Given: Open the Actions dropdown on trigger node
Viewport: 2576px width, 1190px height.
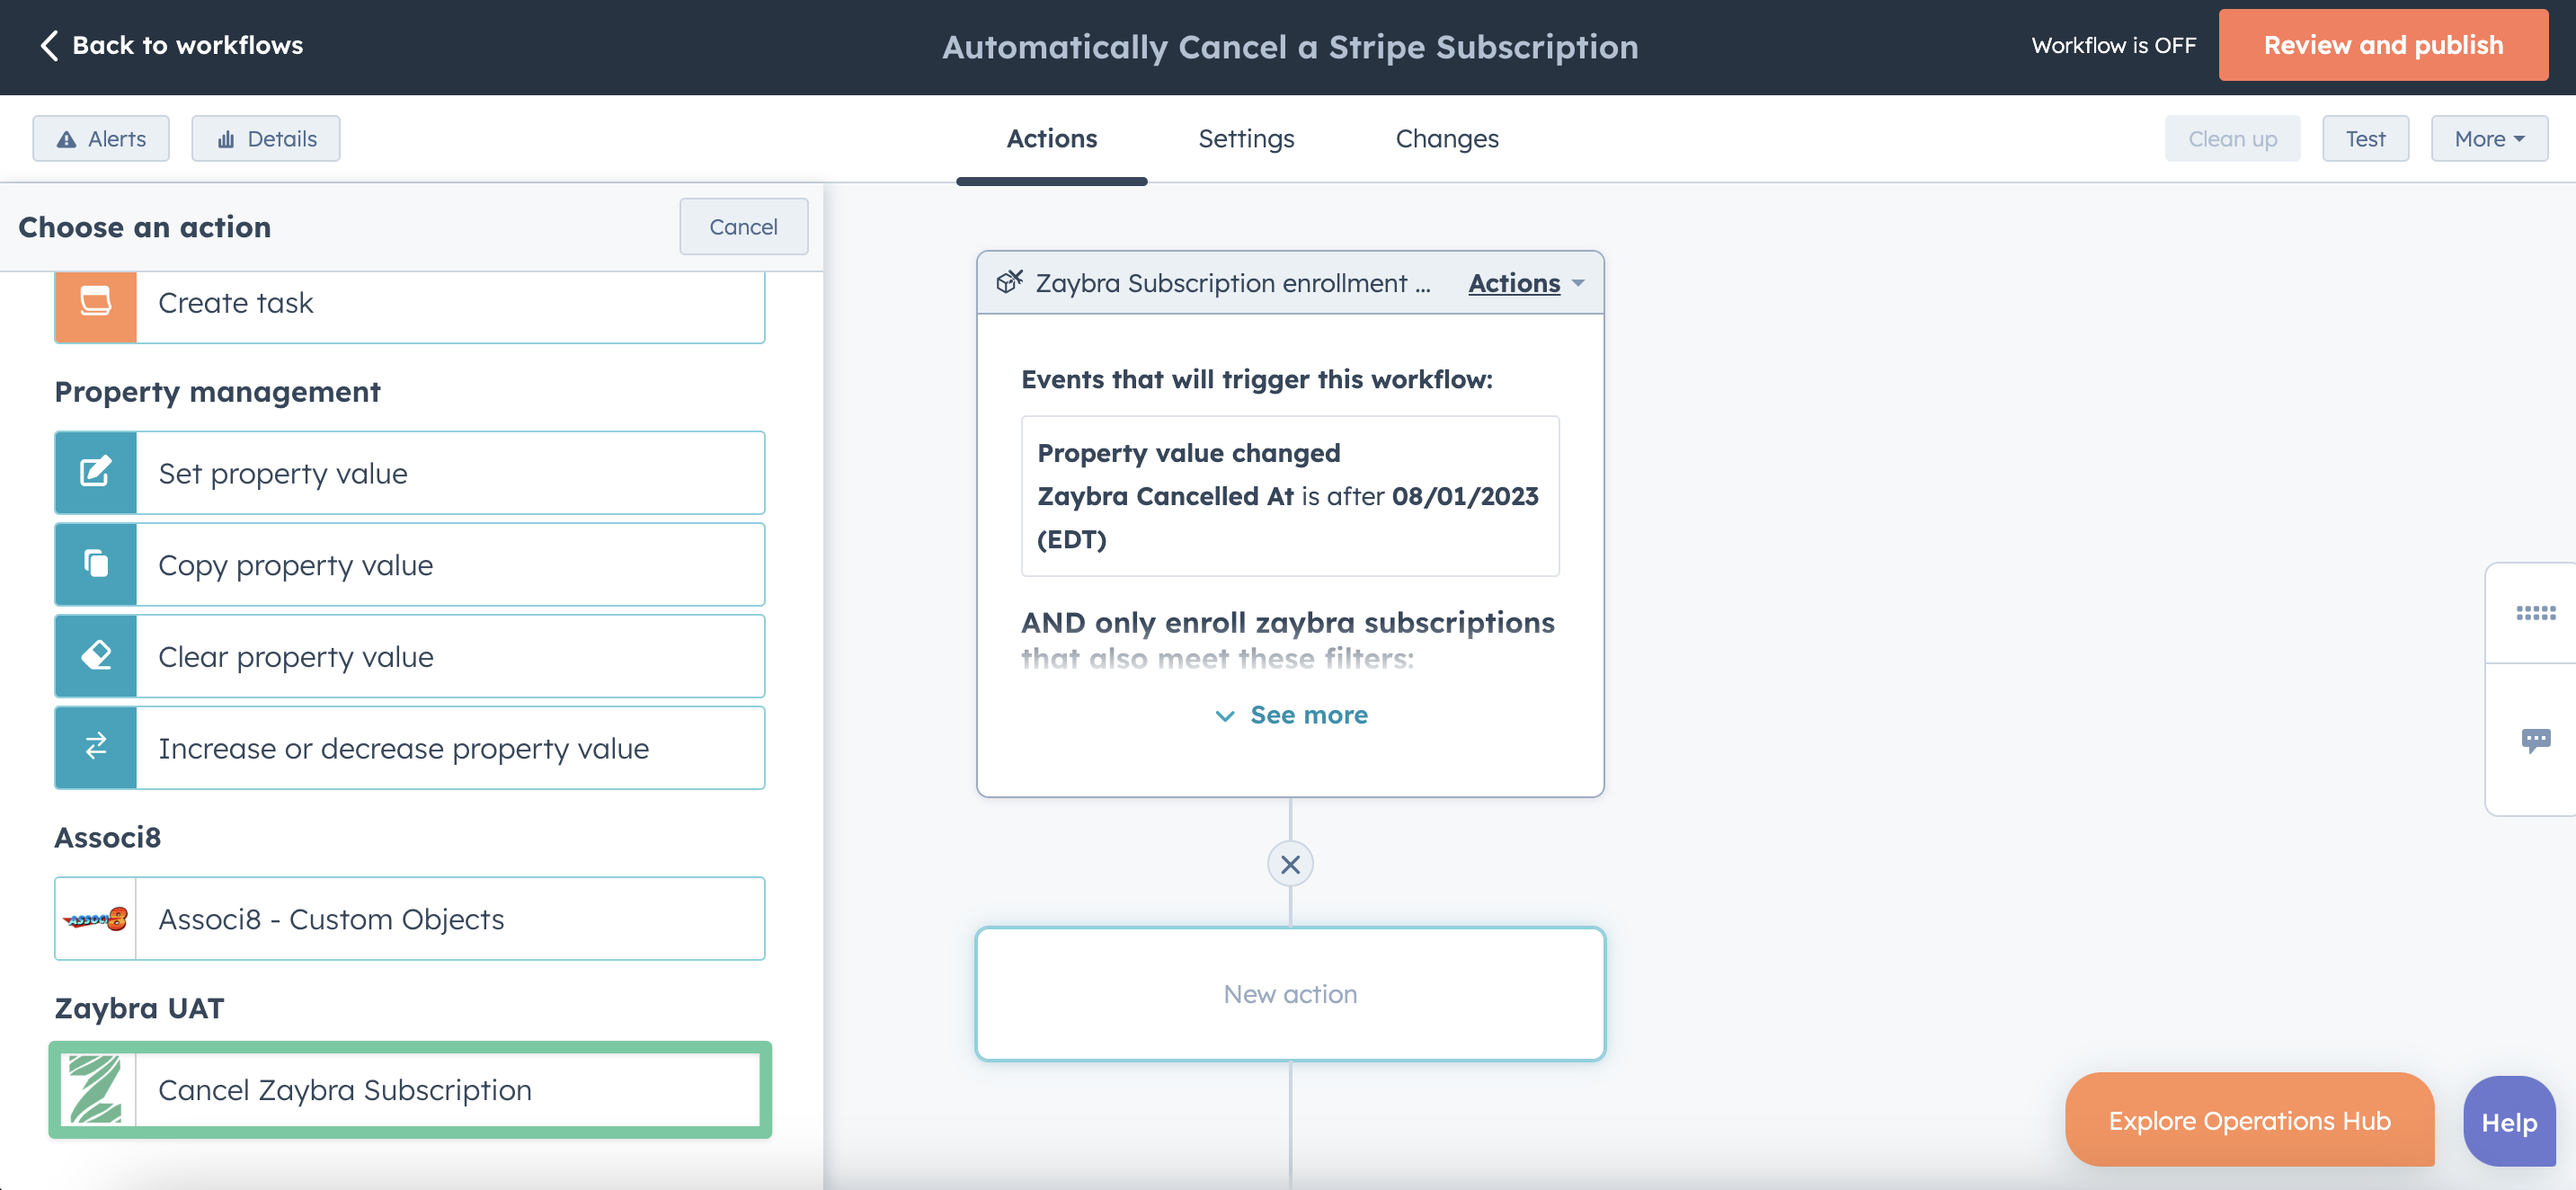Looking at the screenshot, I should pos(1526,283).
